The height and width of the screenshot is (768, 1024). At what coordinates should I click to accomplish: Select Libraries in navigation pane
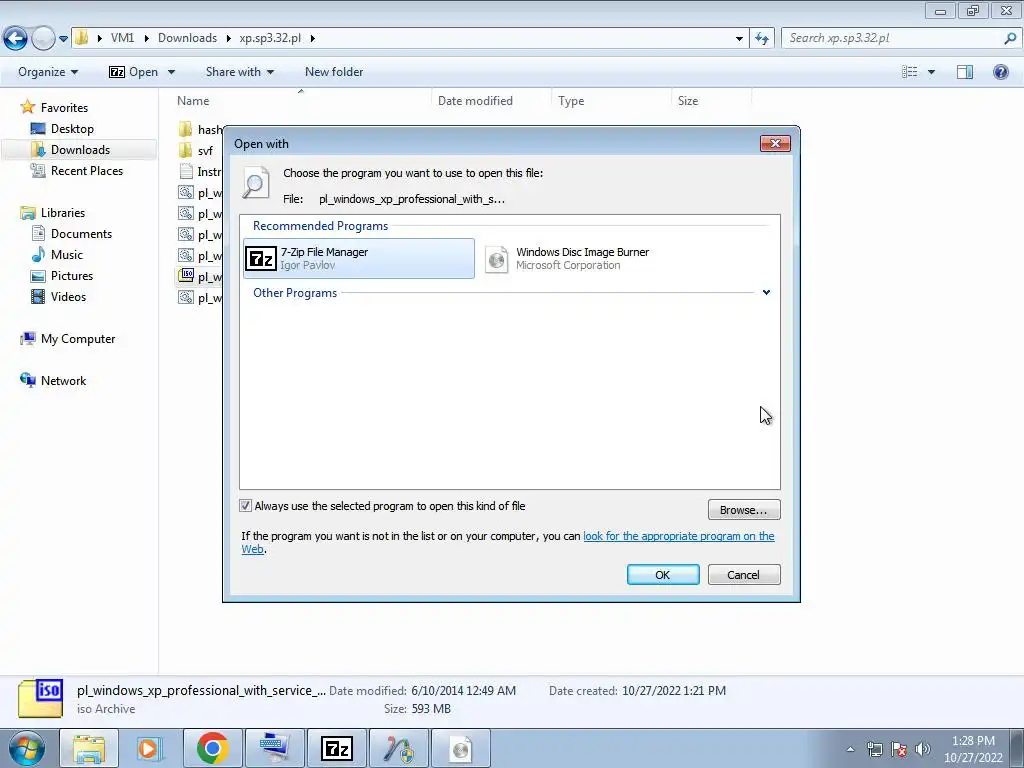[63, 213]
